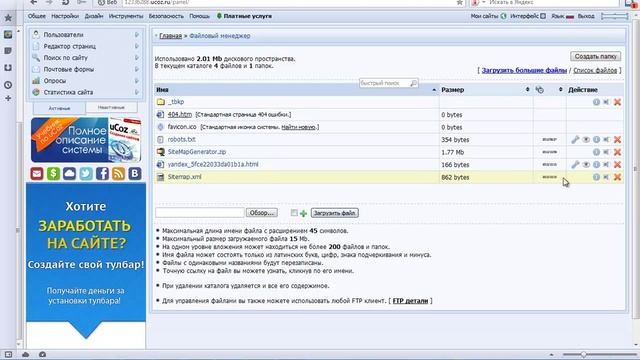This screenshot has width=640, height=360.
Task: Click the search magnifier in quick search
Action: [413, 83]
